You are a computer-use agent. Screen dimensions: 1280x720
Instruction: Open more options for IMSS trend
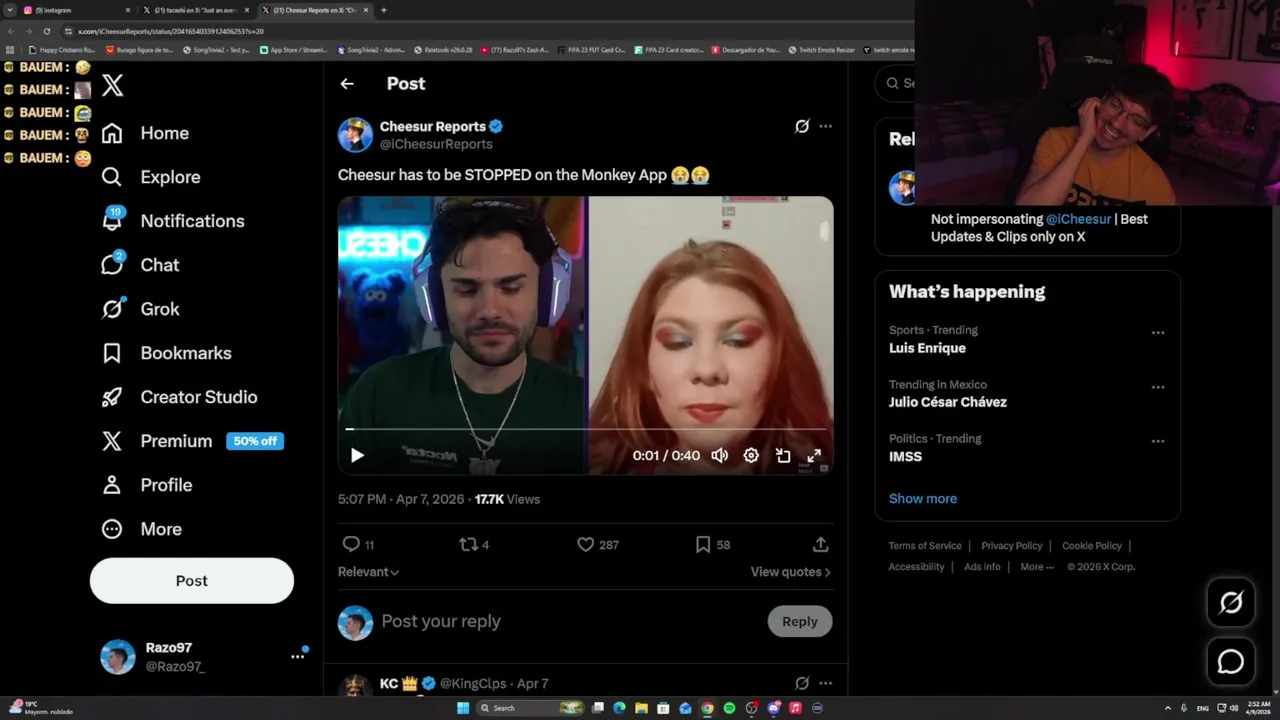pos(1158,441)
